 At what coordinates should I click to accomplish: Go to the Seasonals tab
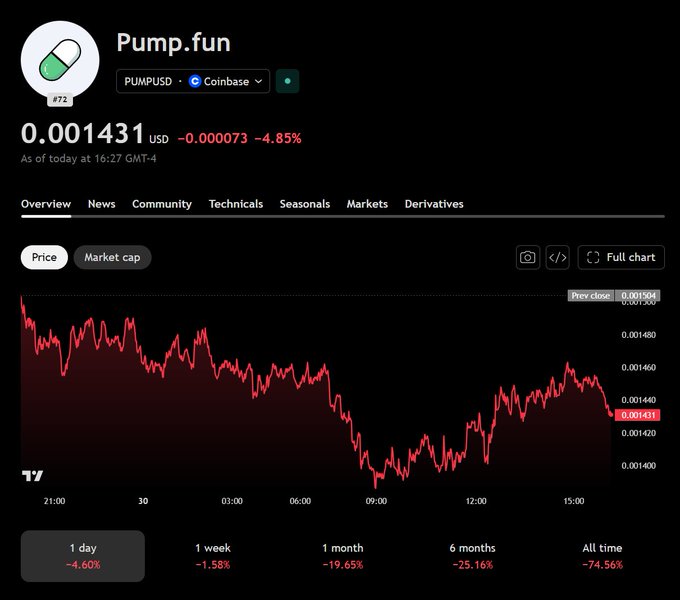pos(305,204)
